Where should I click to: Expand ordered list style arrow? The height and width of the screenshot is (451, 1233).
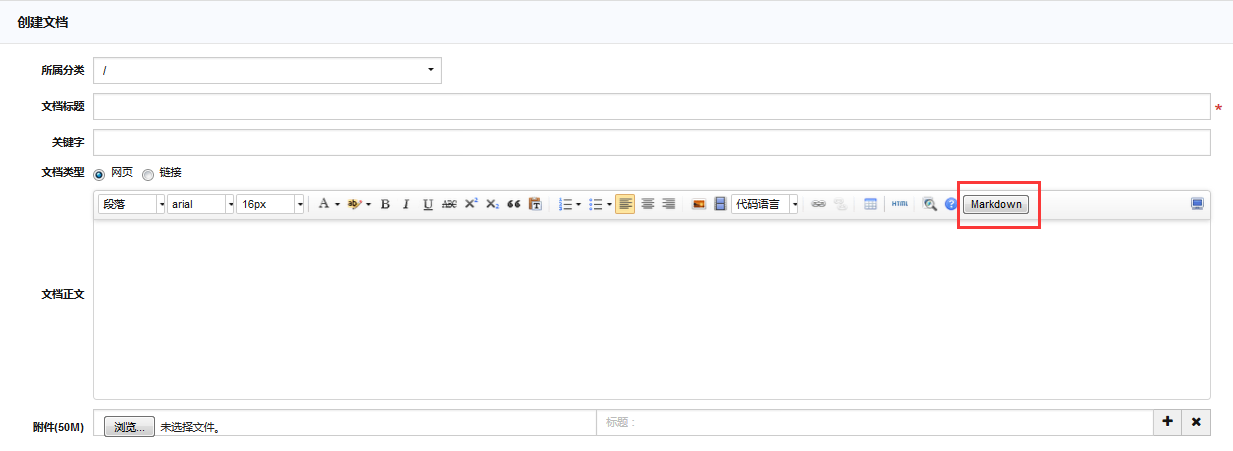[578, 204]
